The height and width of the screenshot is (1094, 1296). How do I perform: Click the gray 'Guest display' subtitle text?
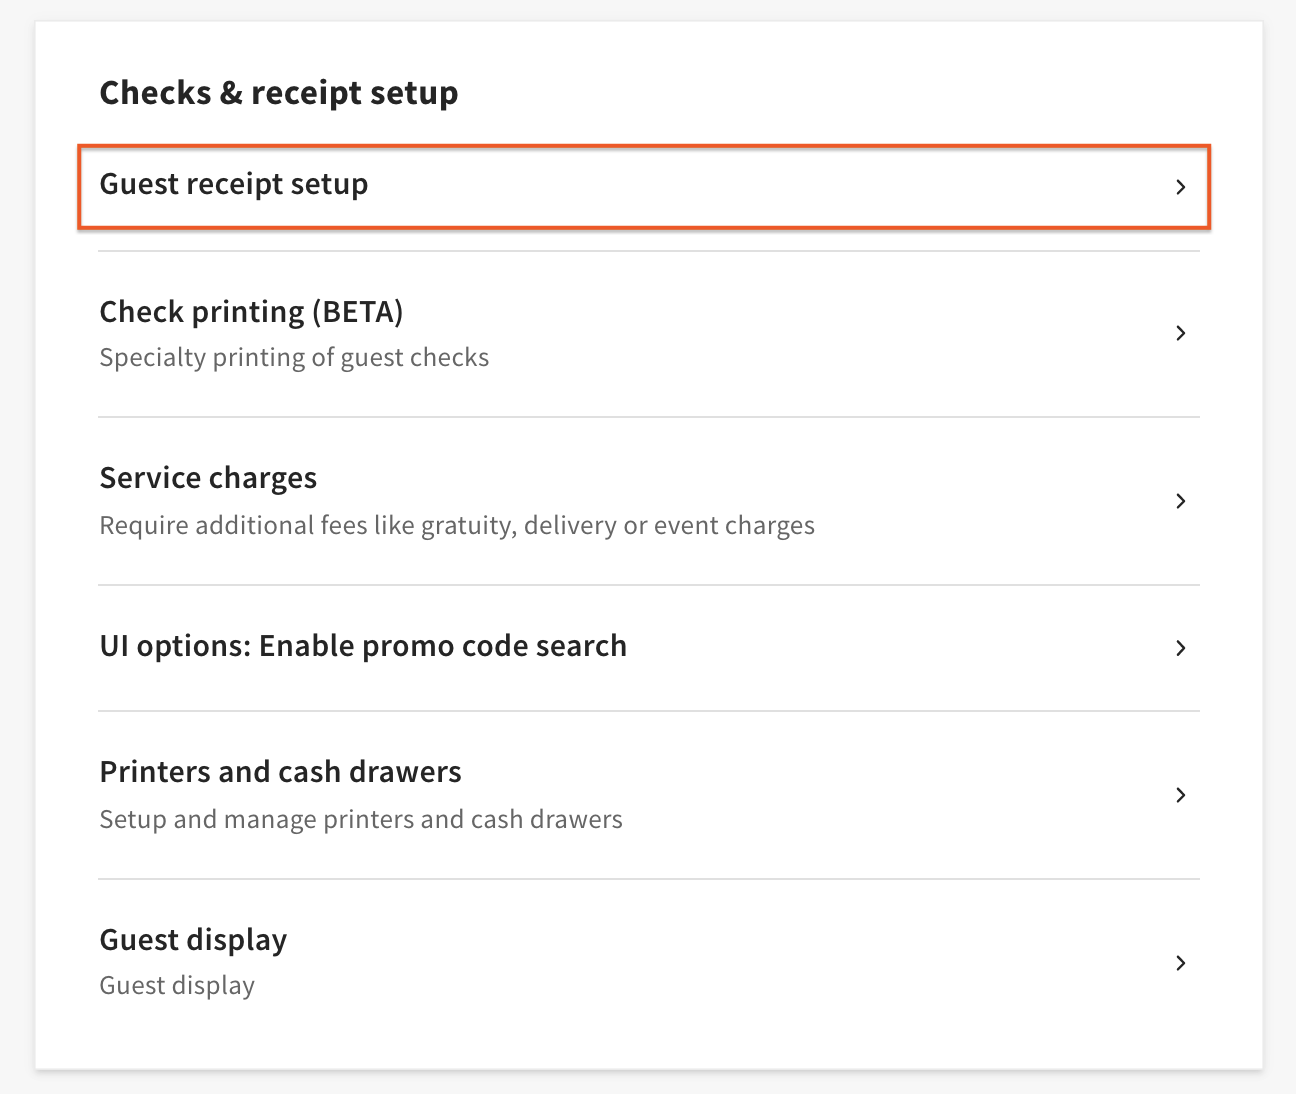(177, 986)
